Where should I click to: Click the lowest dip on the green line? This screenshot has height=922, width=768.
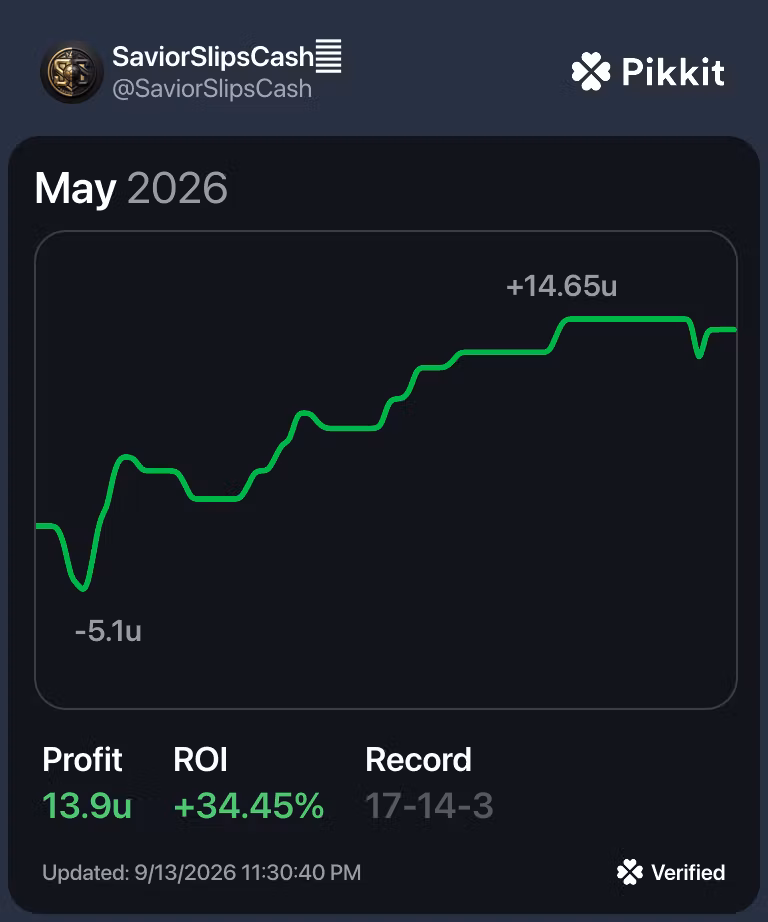tap(83, 588)
